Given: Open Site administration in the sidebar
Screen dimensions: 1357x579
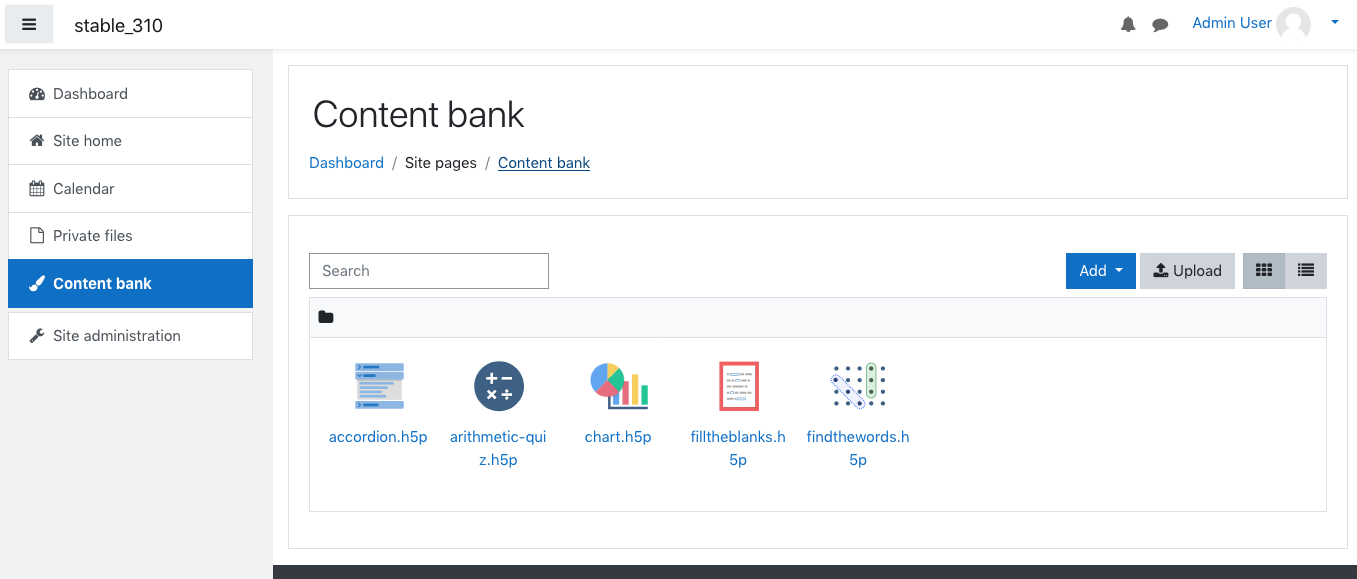Looking at the screenshot, I should click(130, 336).
